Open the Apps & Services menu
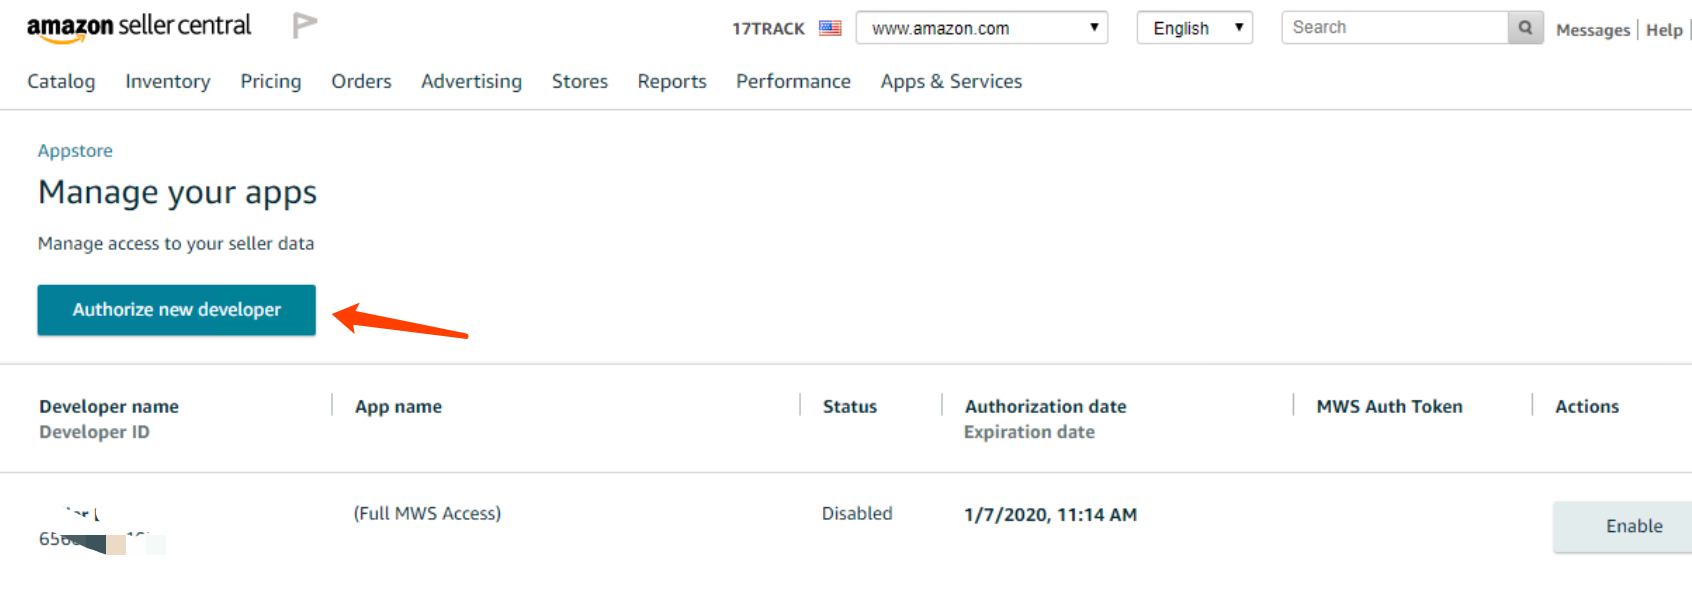Viewport: 1692px width, 589px height. [x=951, y=81]
